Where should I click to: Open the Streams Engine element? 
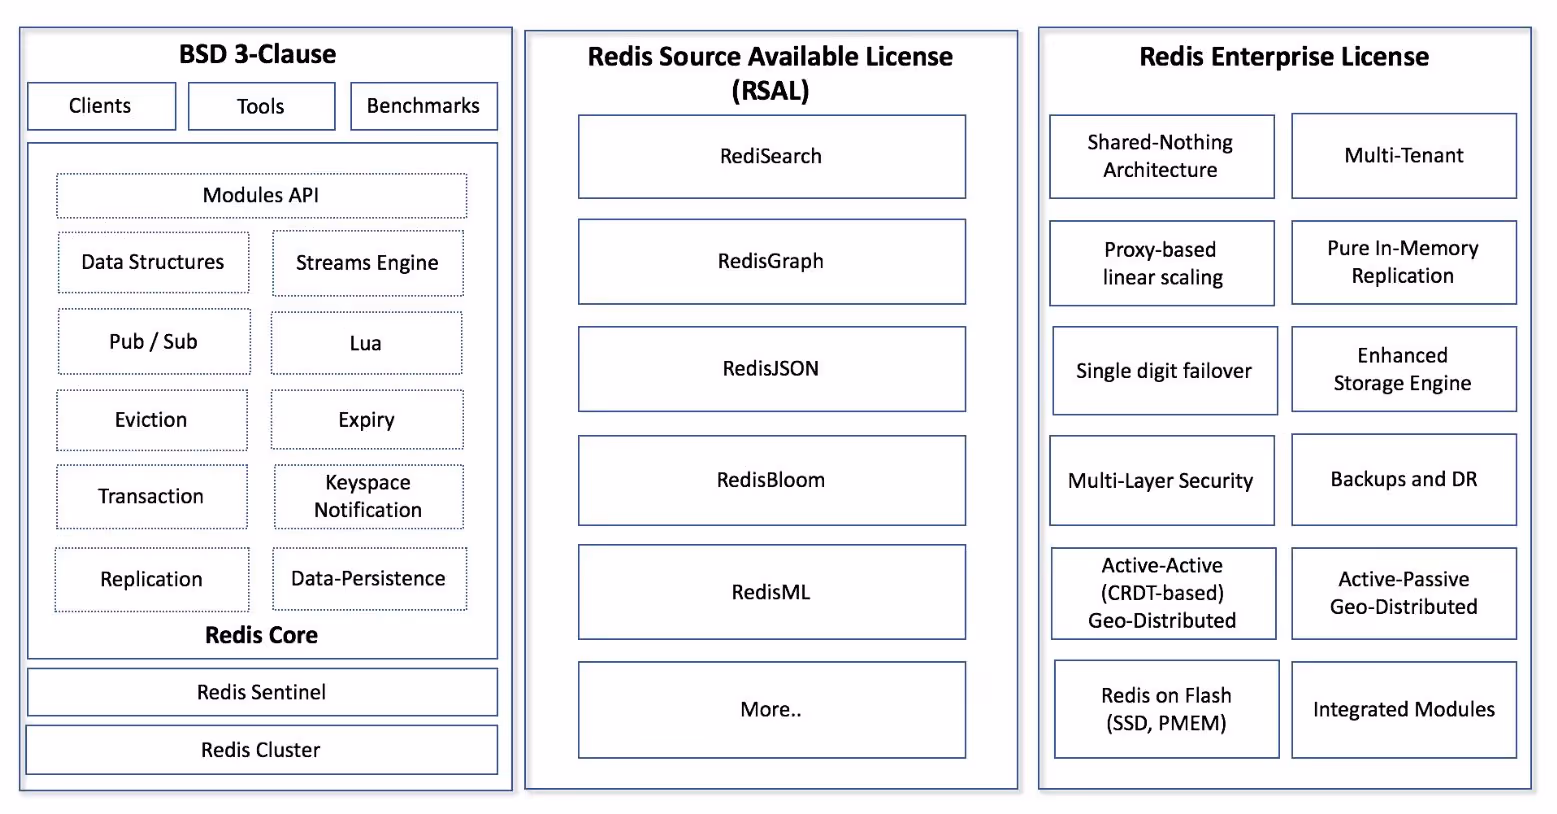[367, 262]
